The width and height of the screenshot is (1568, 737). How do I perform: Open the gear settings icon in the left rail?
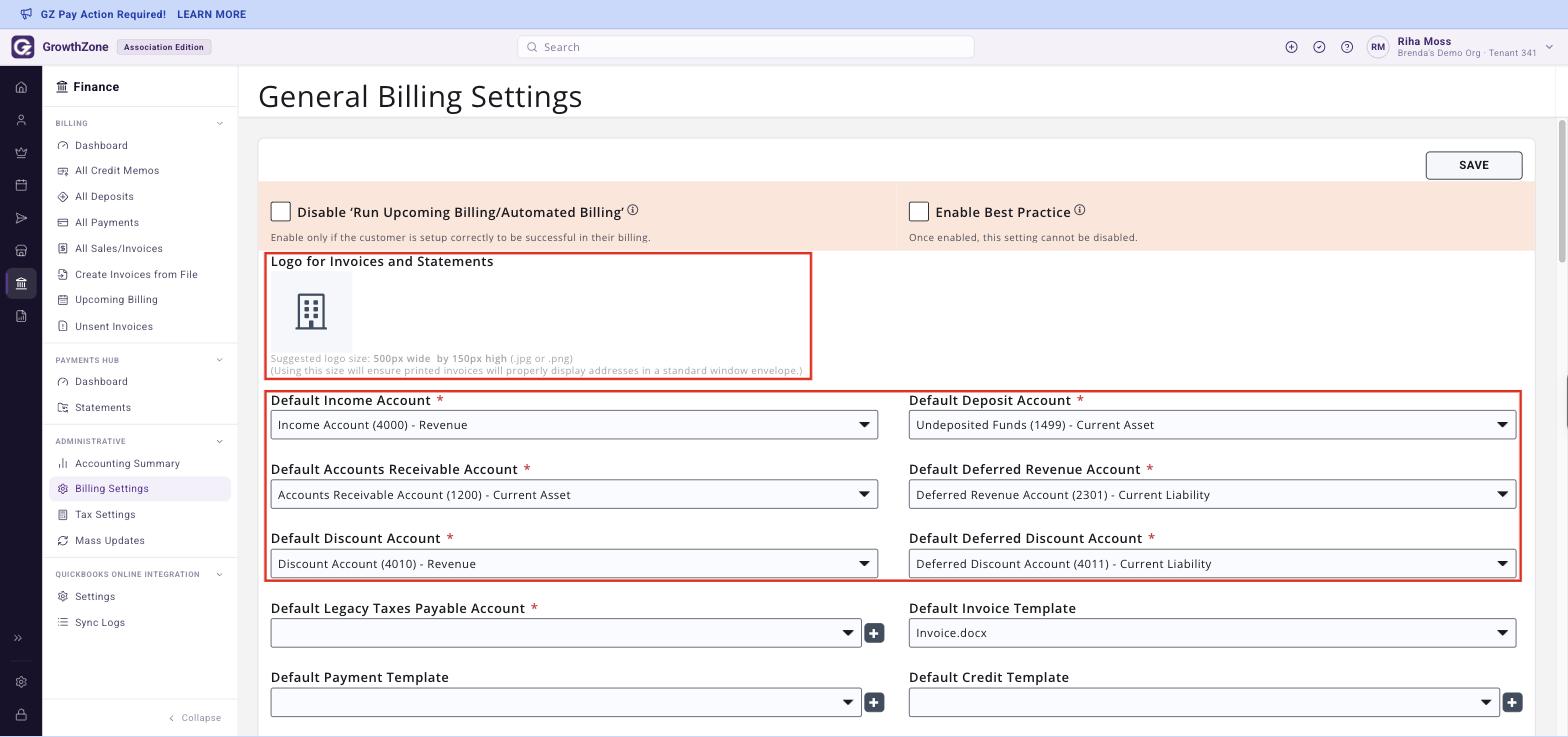click(x=21, y=682)
